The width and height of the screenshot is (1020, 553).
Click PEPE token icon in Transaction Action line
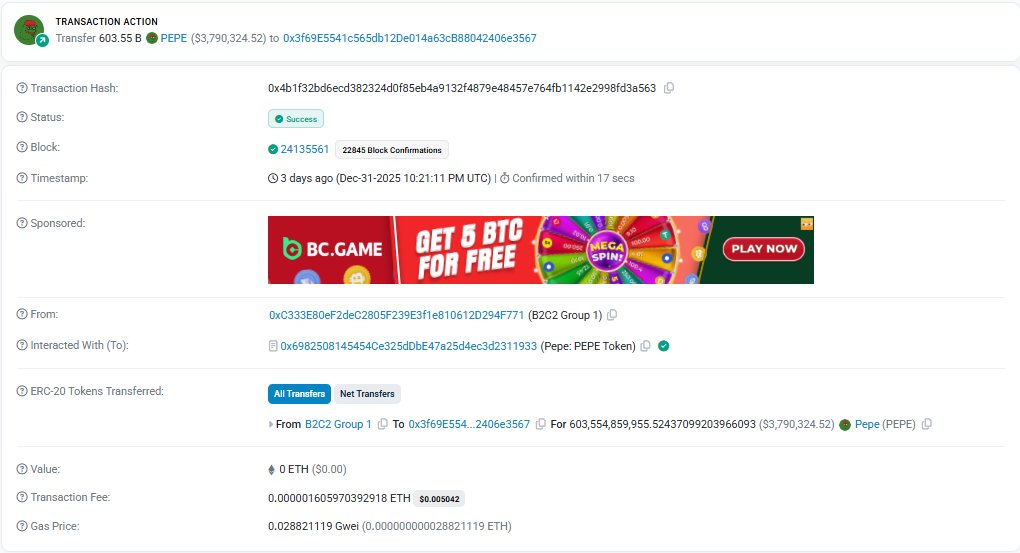pos(152,38)
